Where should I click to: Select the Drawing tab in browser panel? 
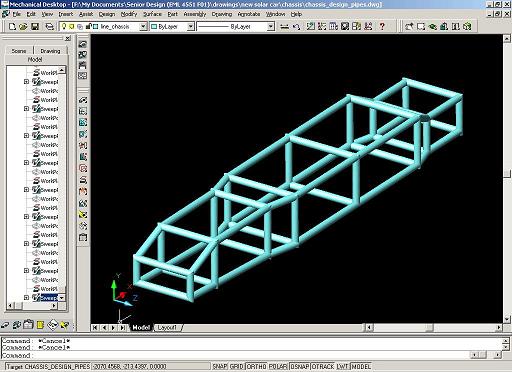click(x=50, y=51)
